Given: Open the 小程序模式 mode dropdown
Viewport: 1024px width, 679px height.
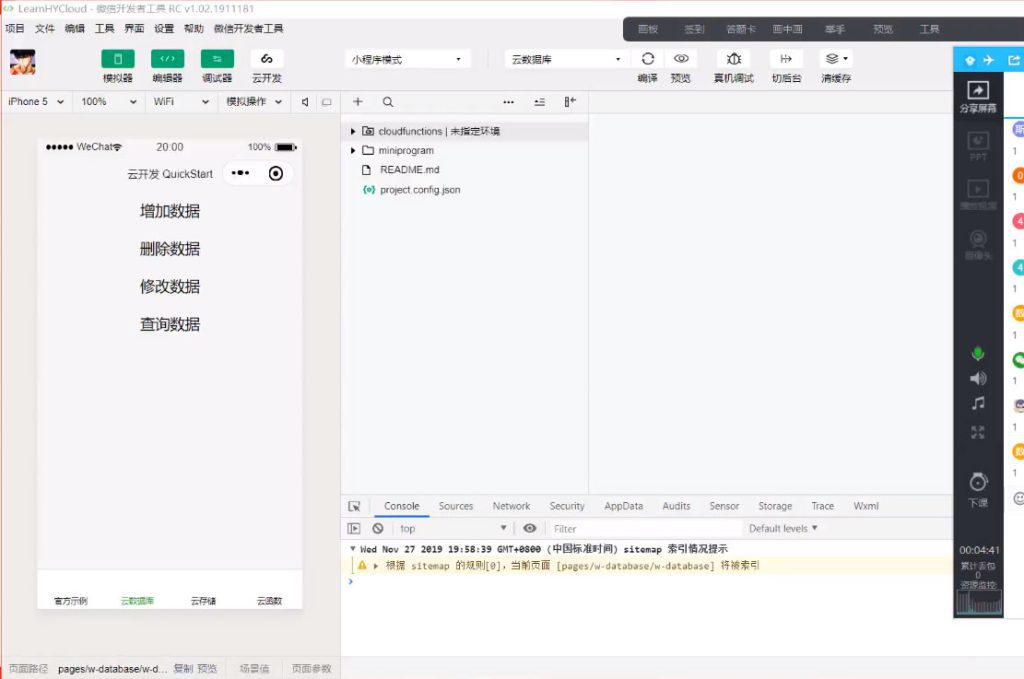Looking at the screenshot, I should [407, 60].
